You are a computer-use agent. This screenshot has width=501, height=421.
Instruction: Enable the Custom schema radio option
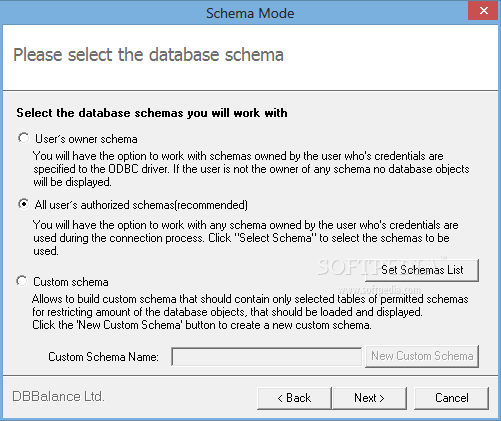tap(22, 281)
